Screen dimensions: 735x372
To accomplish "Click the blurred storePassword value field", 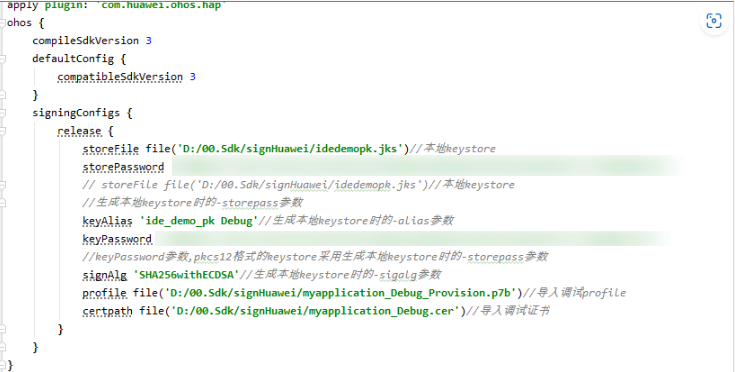I will (x=427, y=167).
